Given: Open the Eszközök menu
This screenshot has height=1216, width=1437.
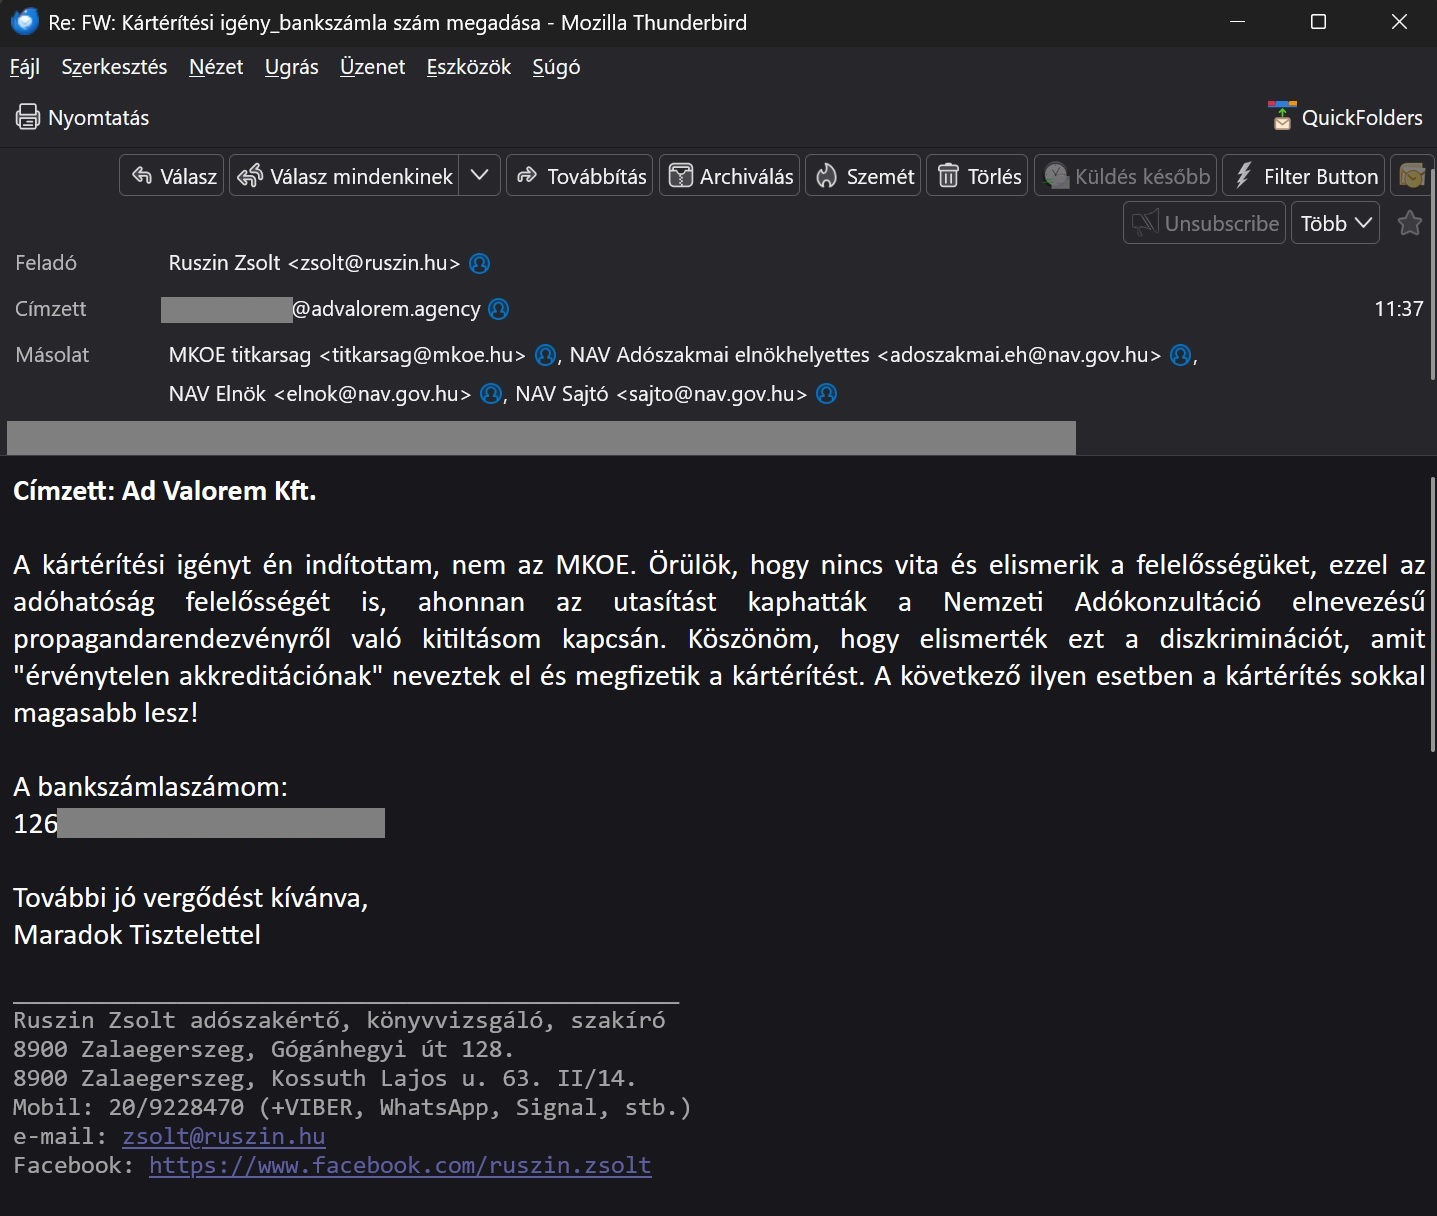Looking at the screenshot, I should [x=468, y=67].
